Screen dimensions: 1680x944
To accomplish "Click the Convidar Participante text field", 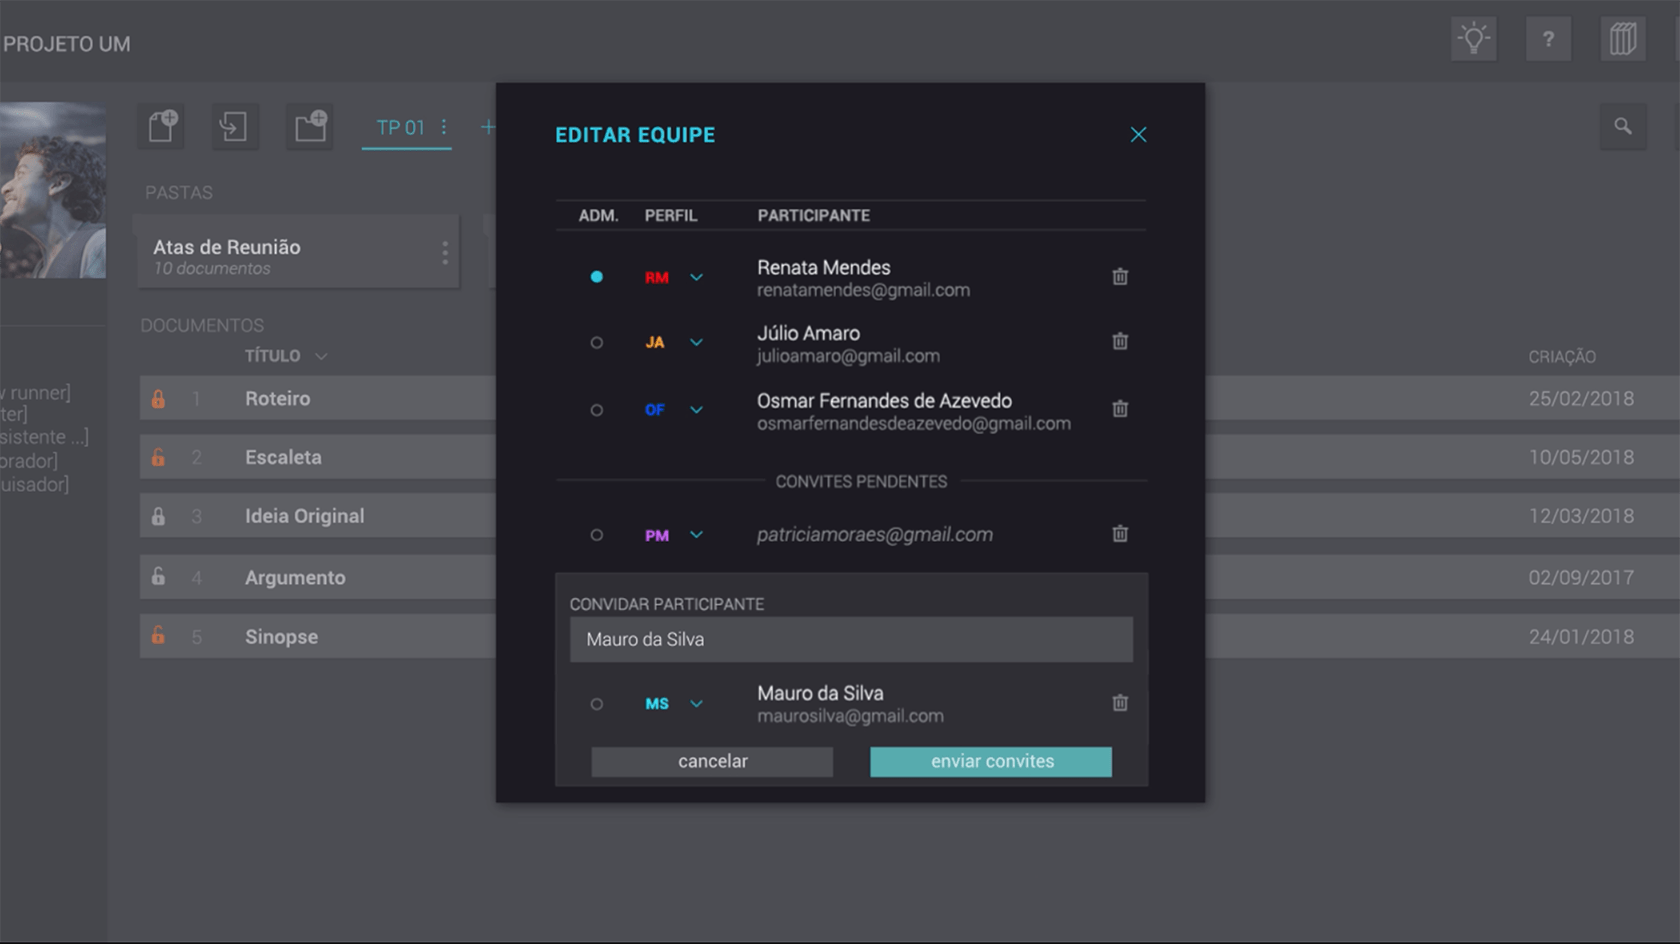I will (851, 640).
